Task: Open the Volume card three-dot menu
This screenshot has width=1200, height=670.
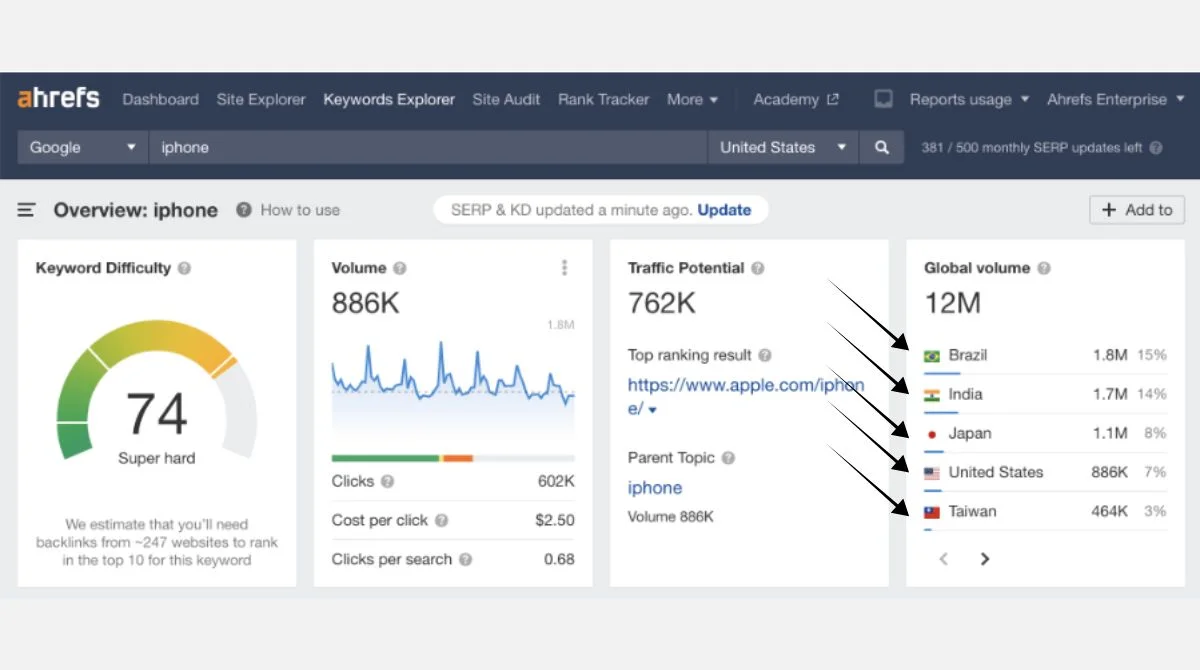Action: pyautogui.click(x=565, y=268)
